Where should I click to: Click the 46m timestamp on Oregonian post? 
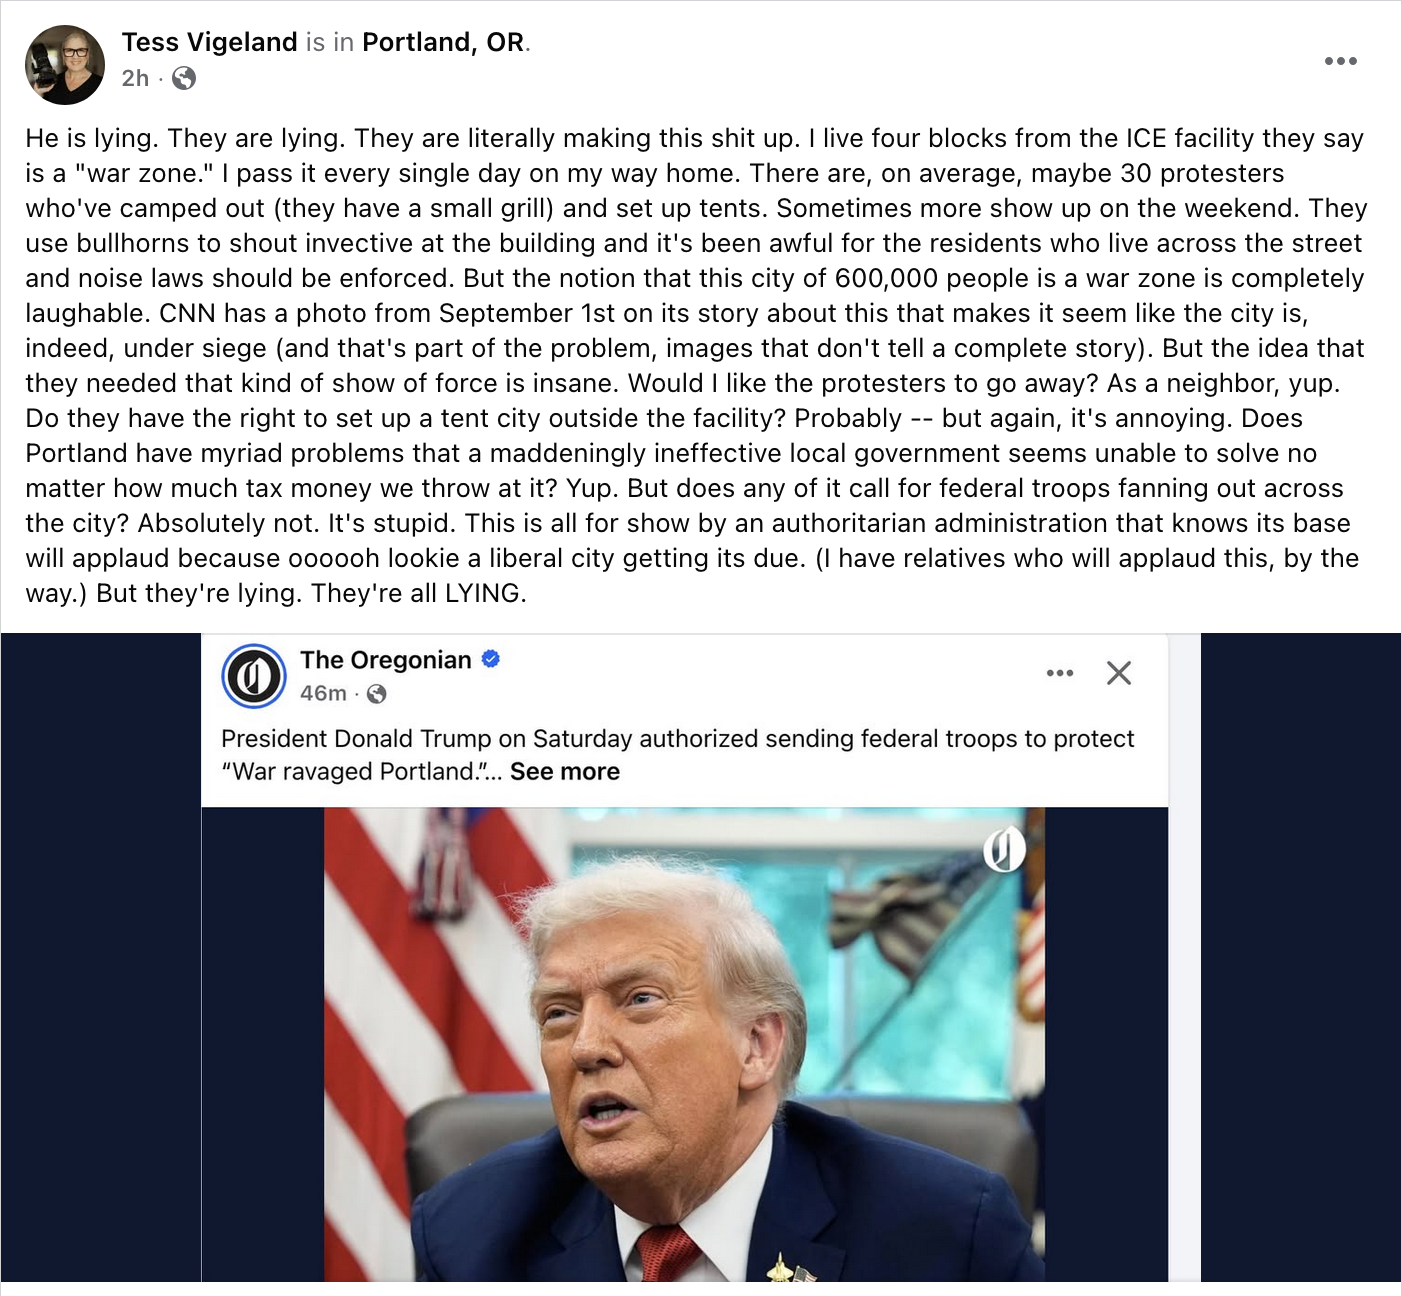tap(323, 694)
